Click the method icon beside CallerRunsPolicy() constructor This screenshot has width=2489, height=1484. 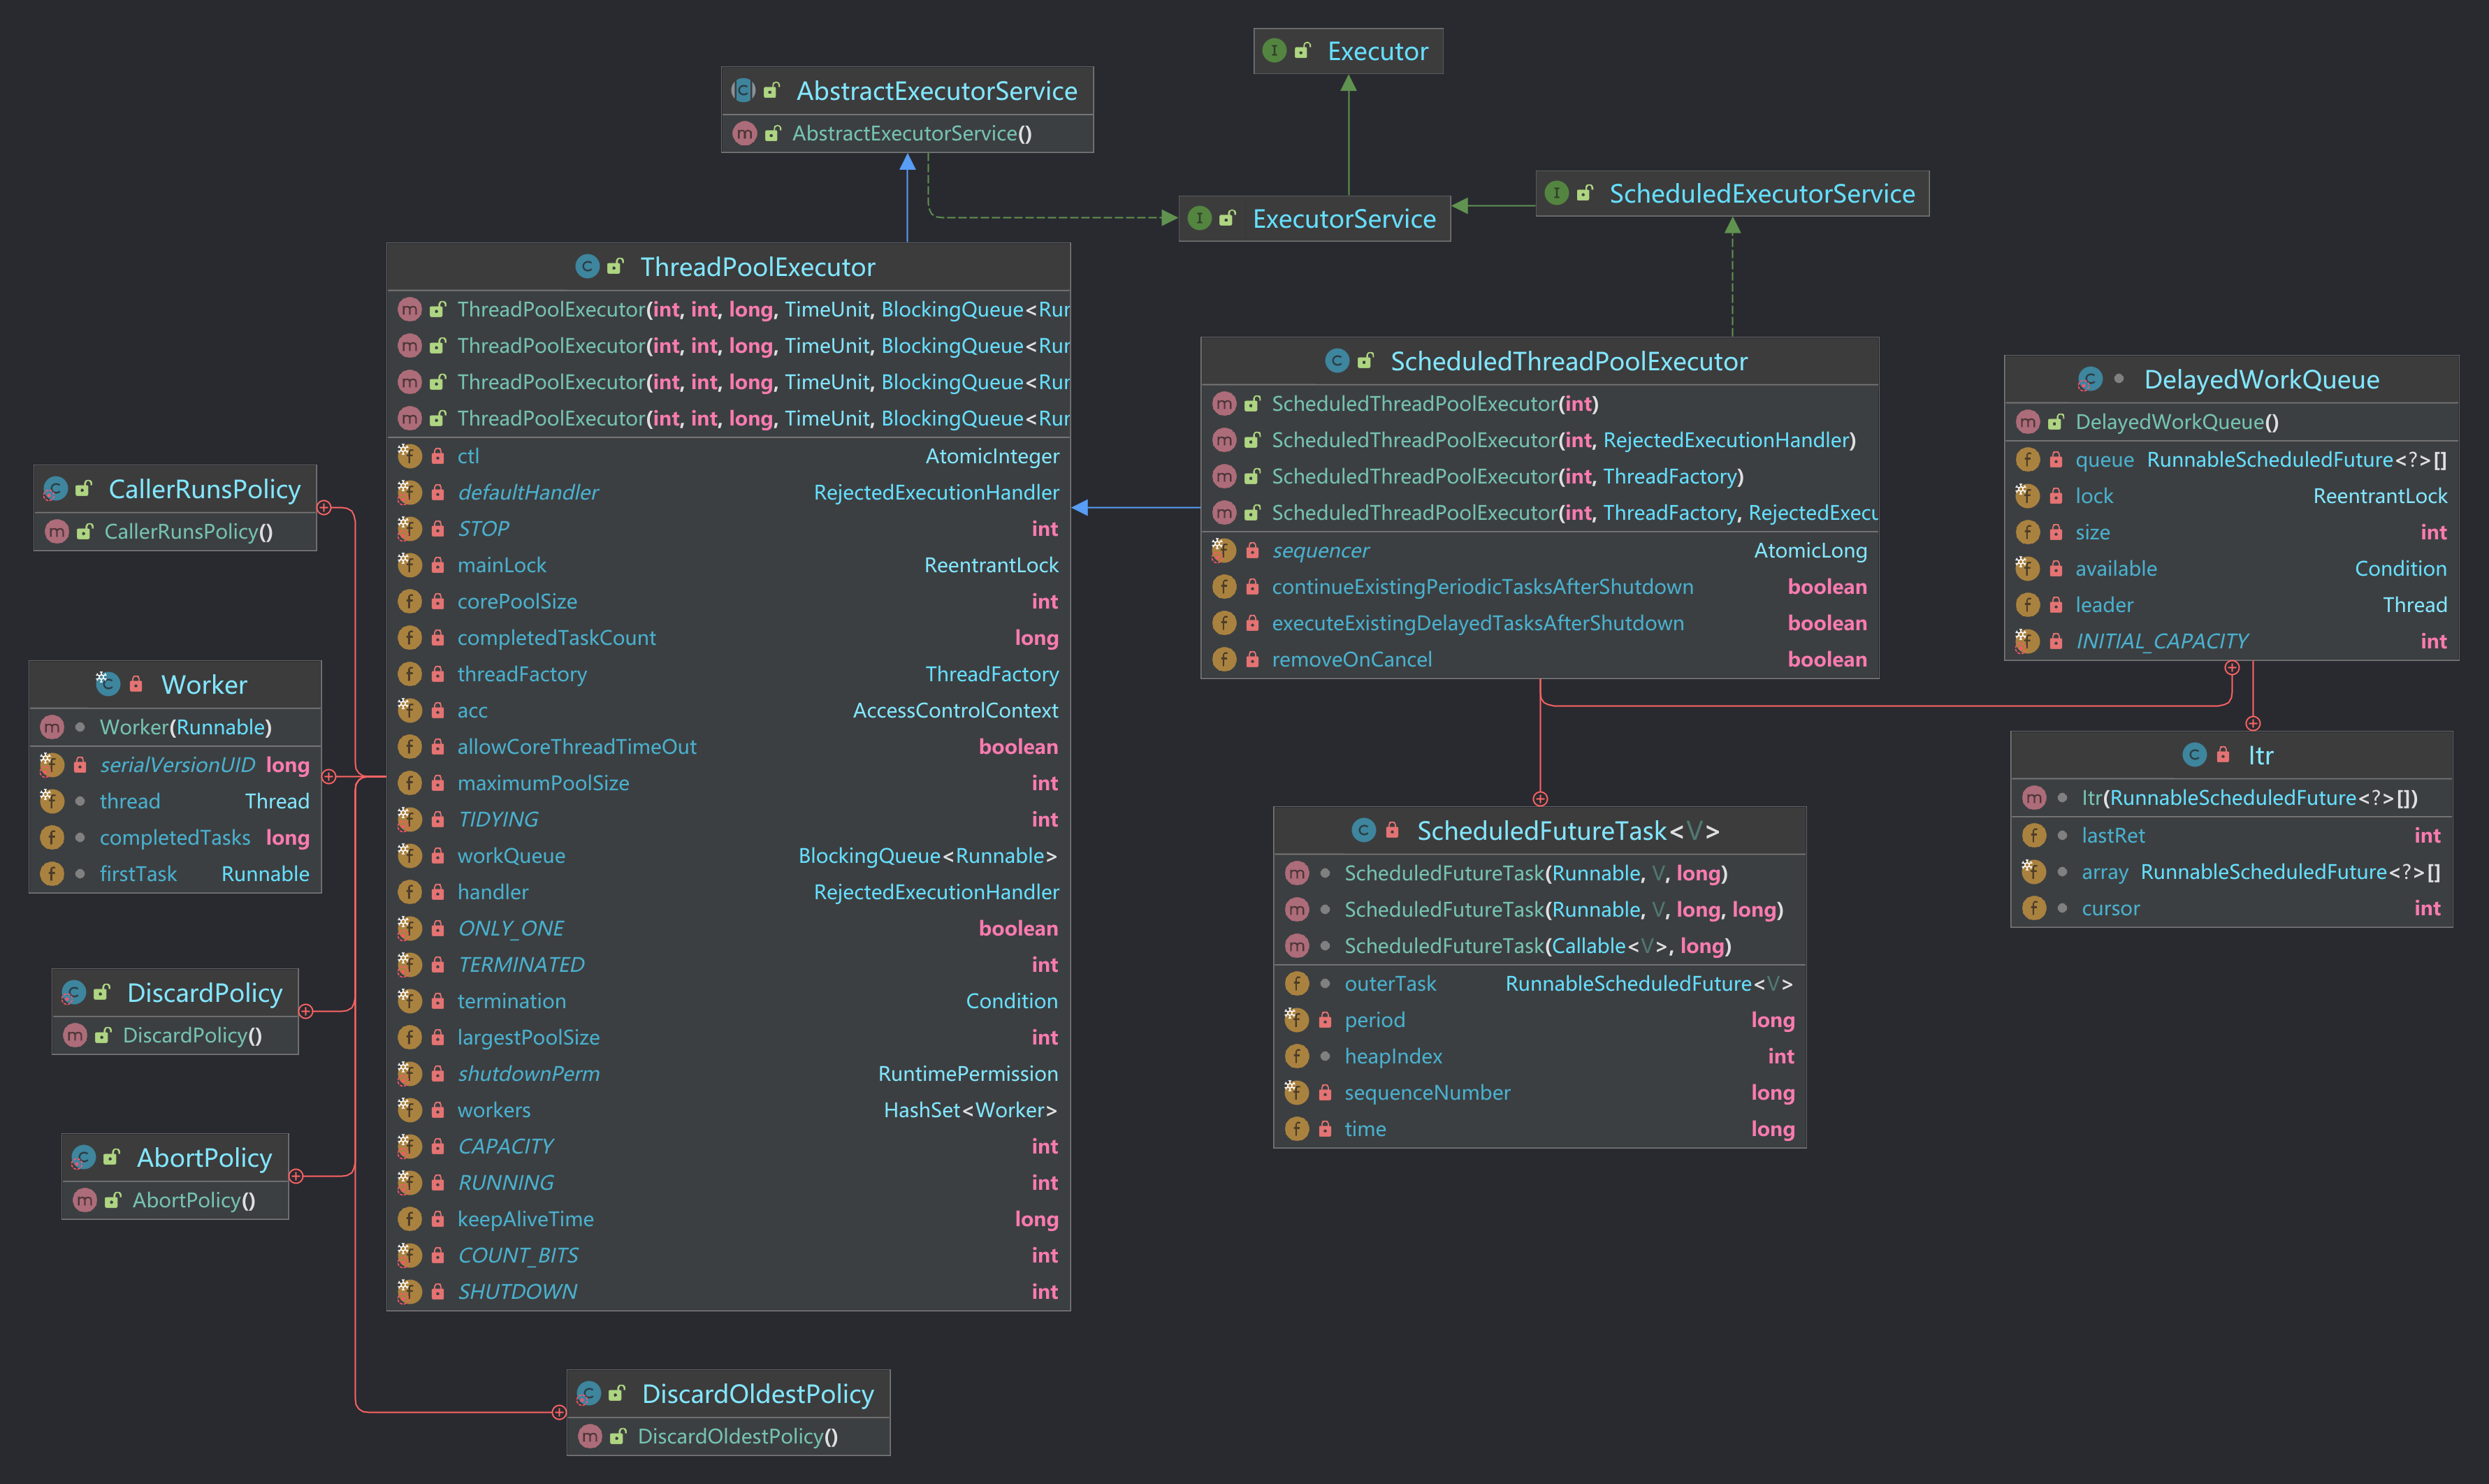[x=58, y=532]
